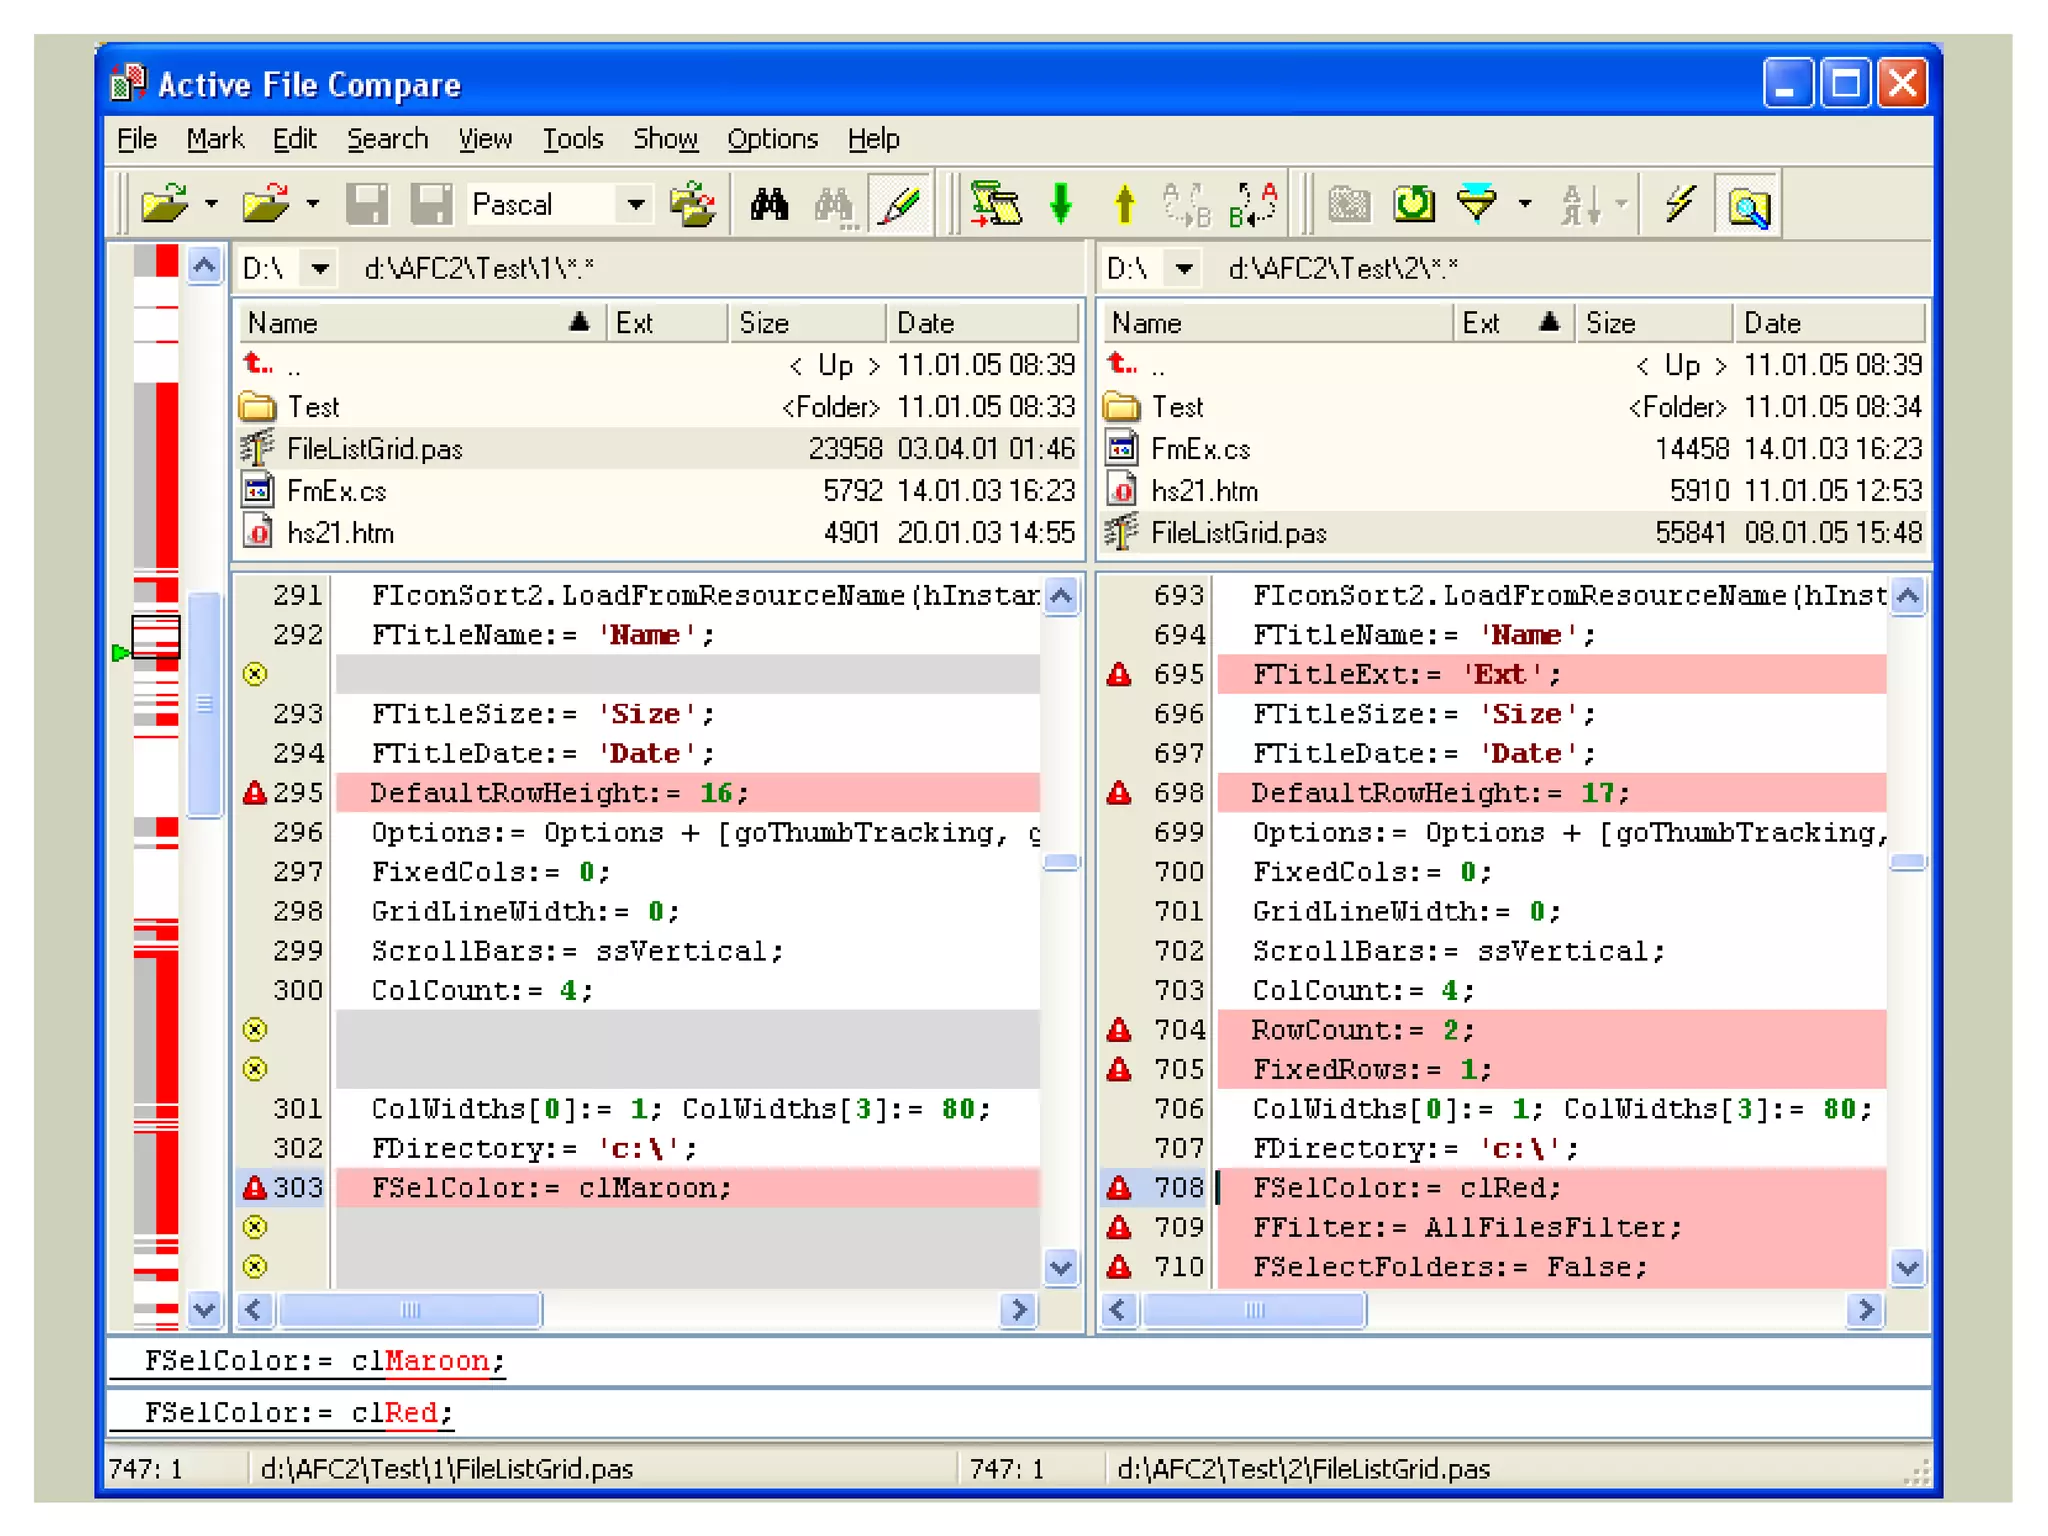Click the binoculars Find icon
This screenshot has width=2048, height=1536.
tap(768, 205)
